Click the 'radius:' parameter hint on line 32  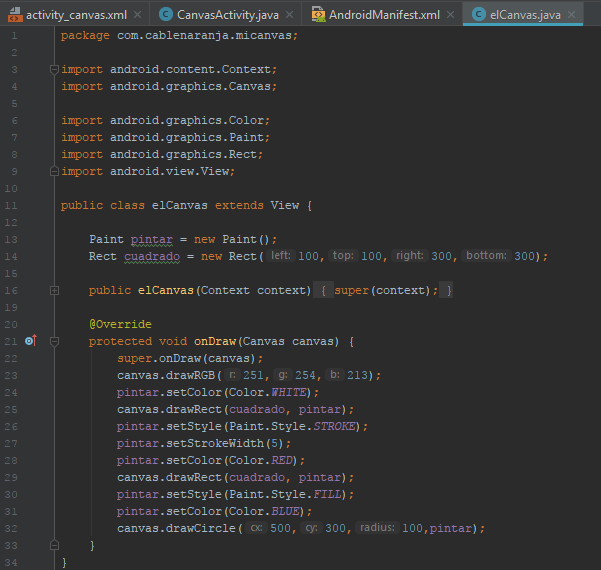coord(377,527)
